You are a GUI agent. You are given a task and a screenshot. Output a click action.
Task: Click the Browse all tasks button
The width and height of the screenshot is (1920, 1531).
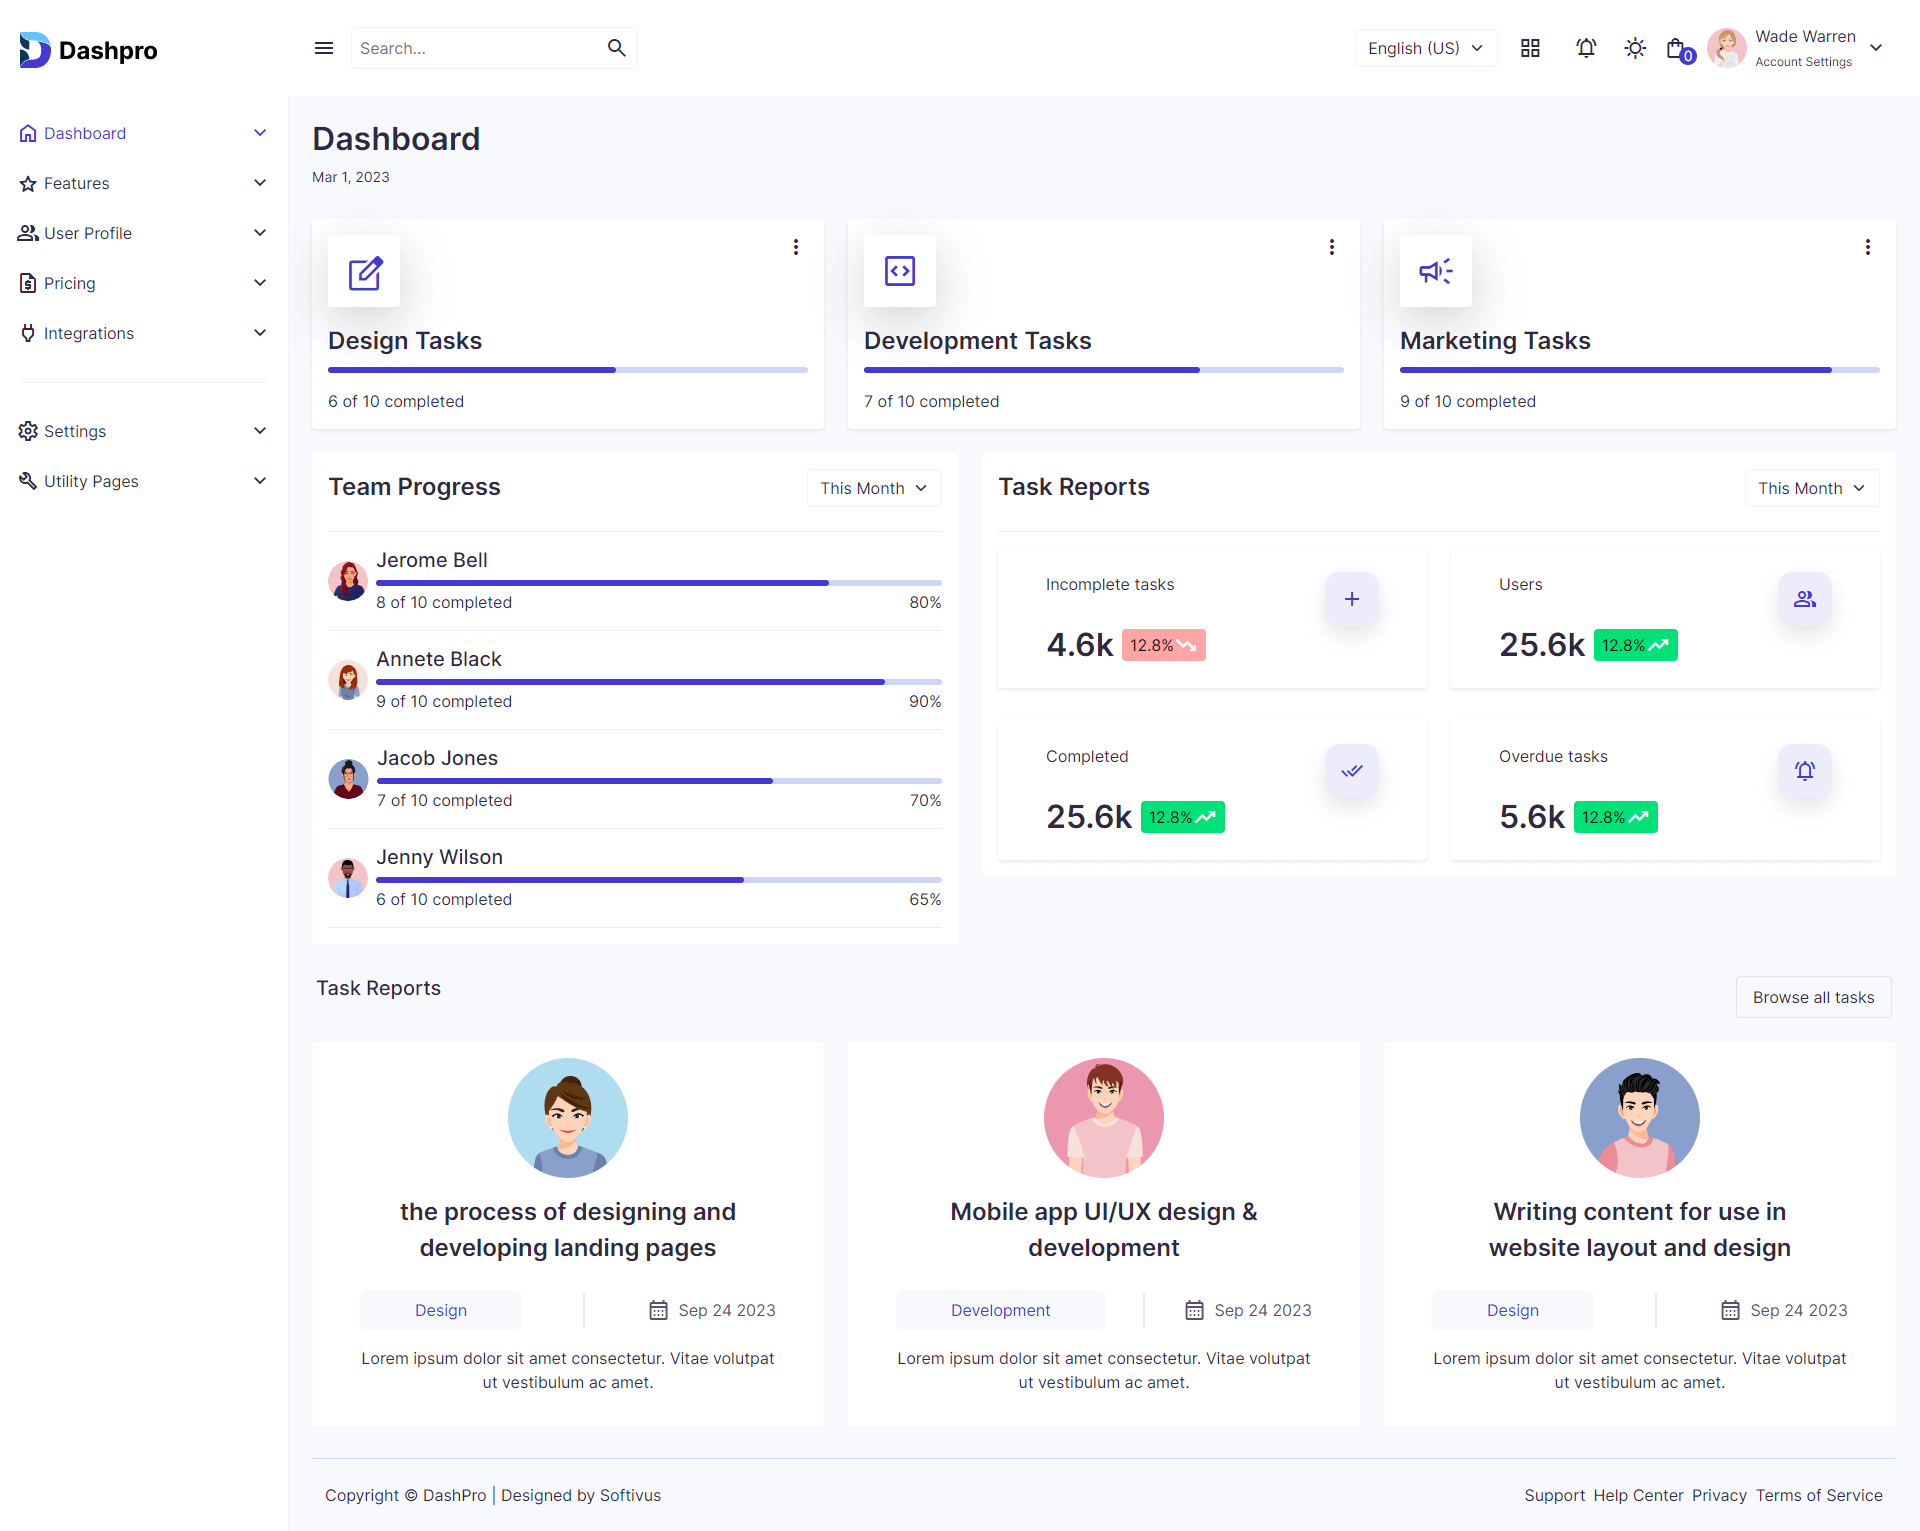click(x=1812, y=997)
